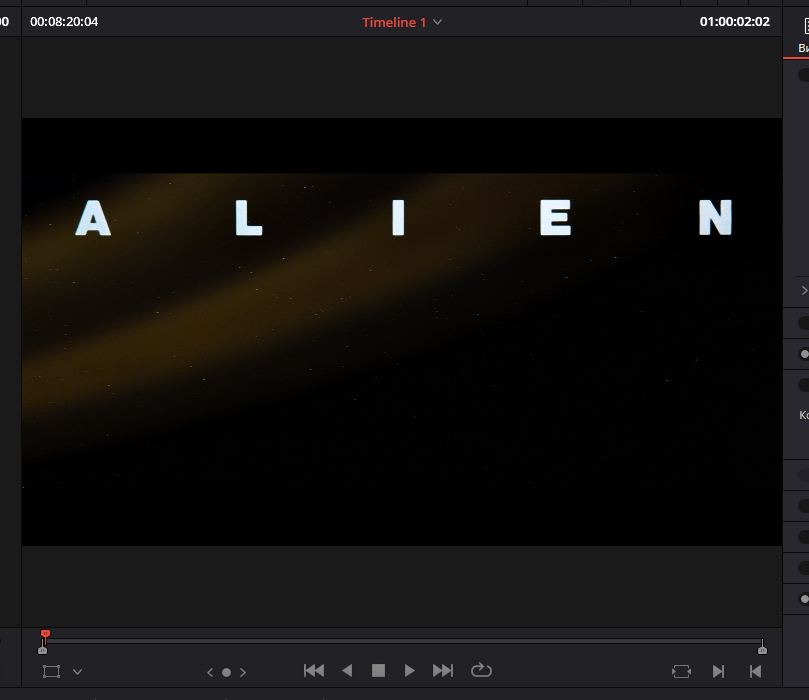Play in reverse button

tap(347, 671)
